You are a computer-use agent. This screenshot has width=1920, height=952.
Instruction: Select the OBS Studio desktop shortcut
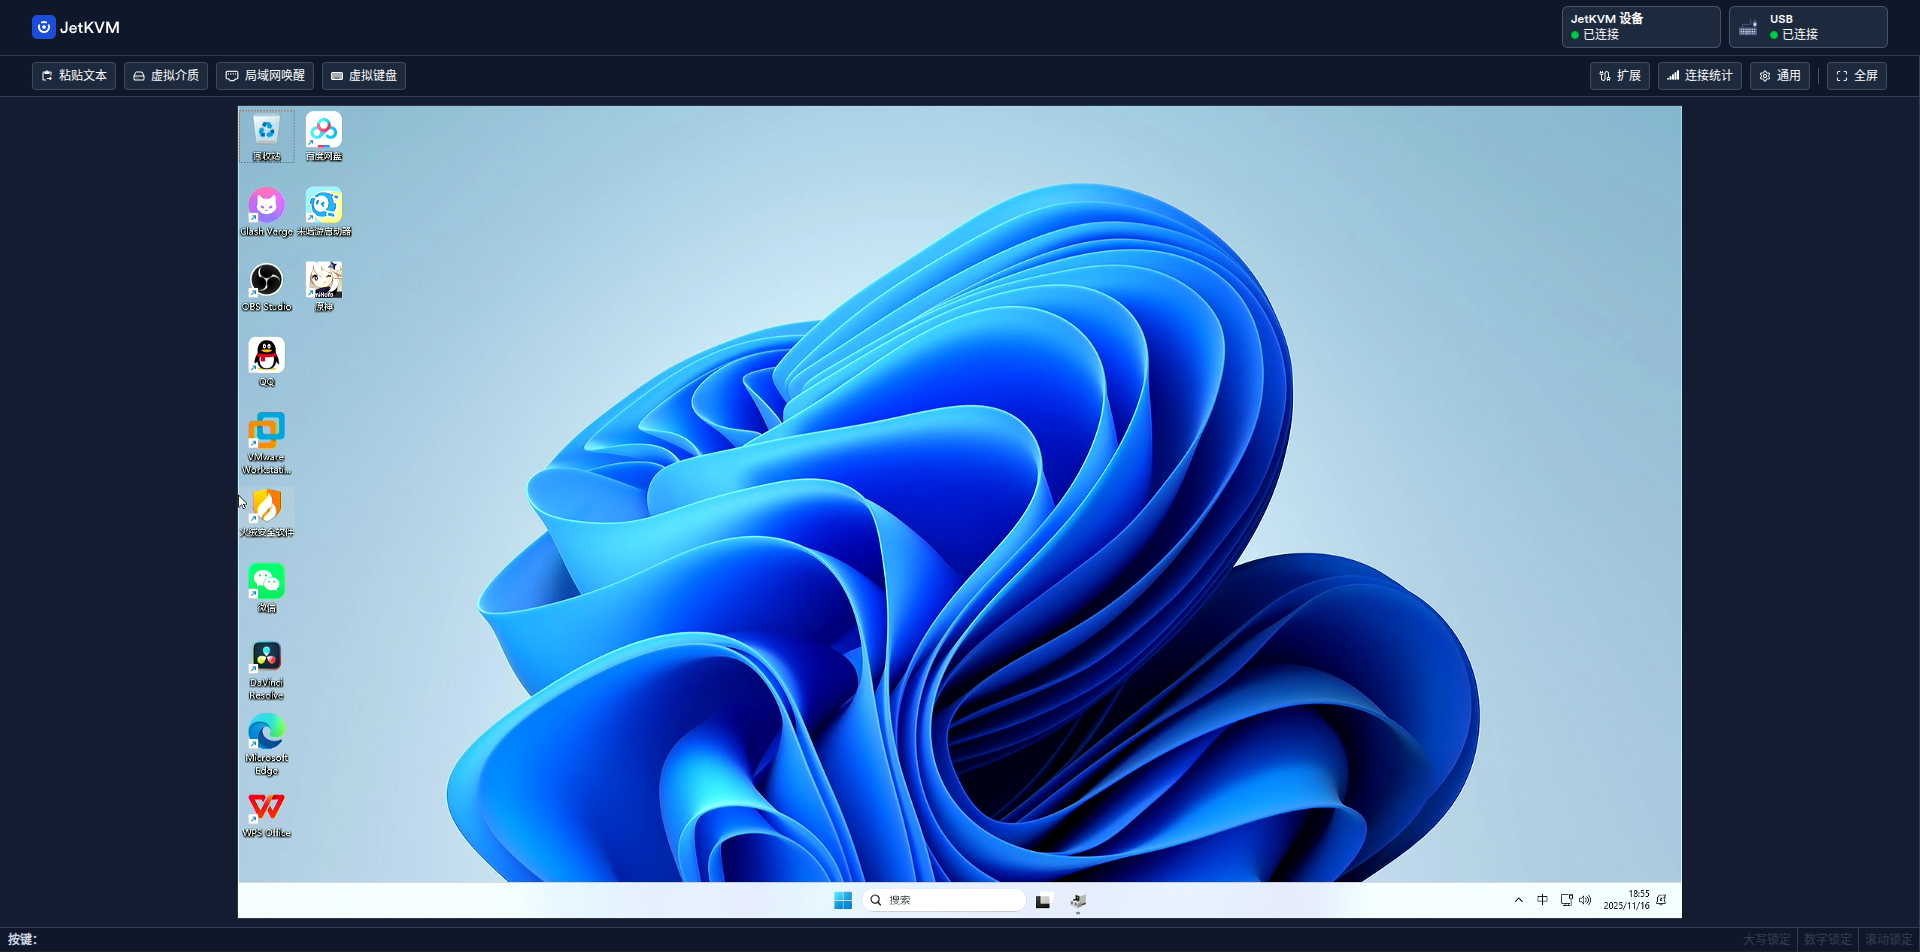[x=266, y=285]
